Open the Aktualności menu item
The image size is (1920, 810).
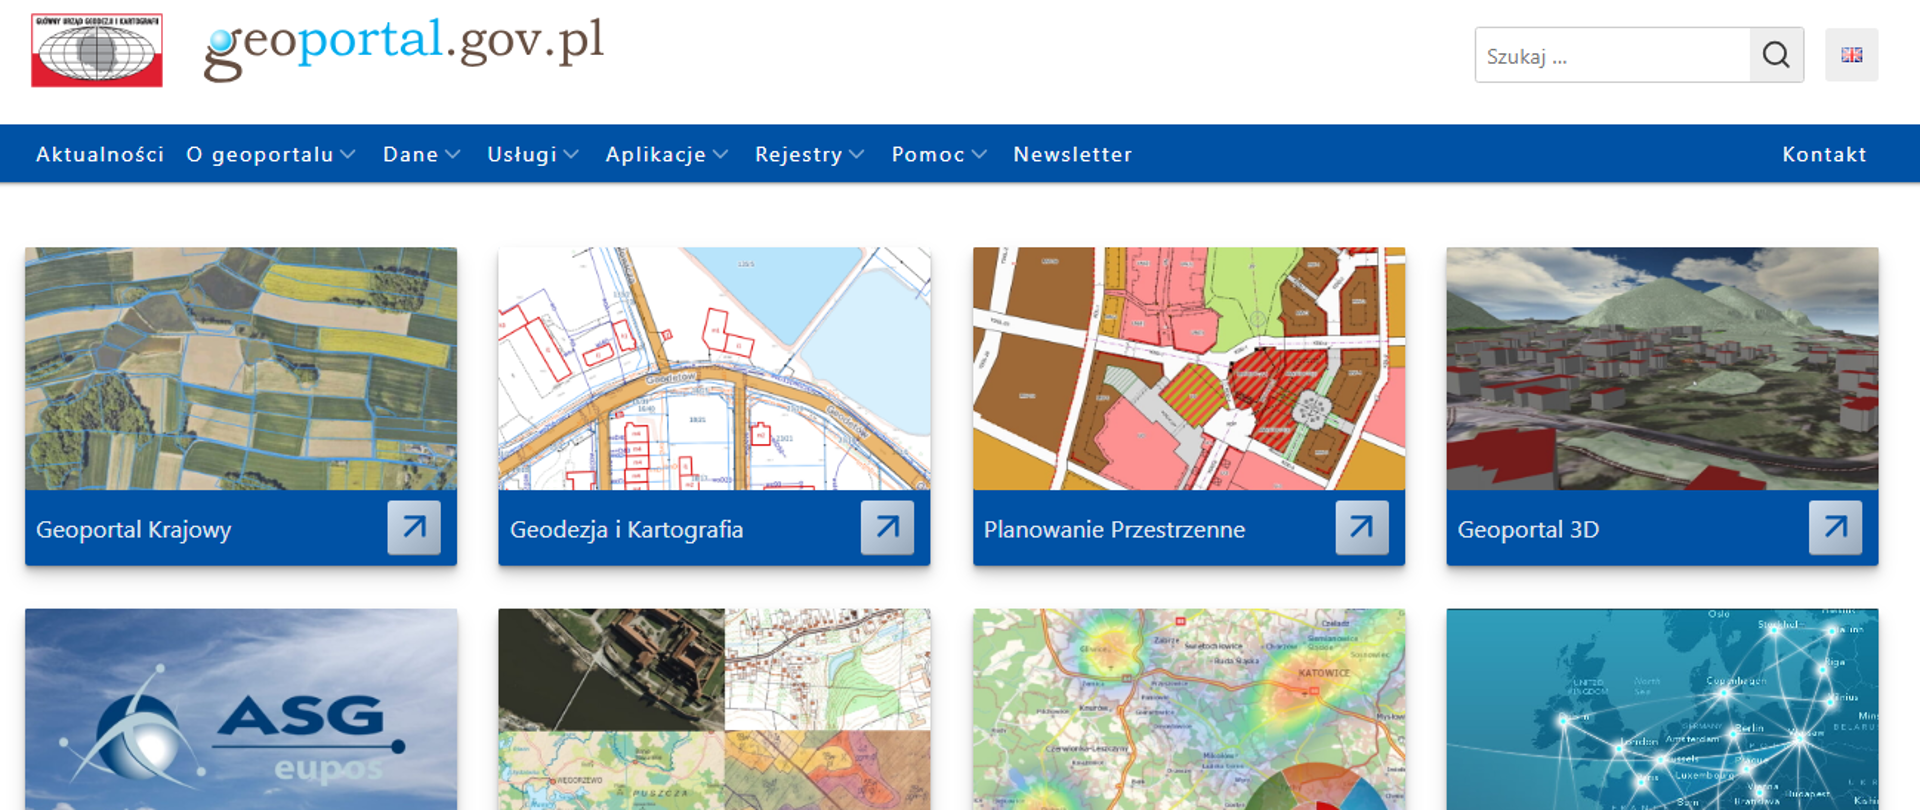(x=100, y=154)
